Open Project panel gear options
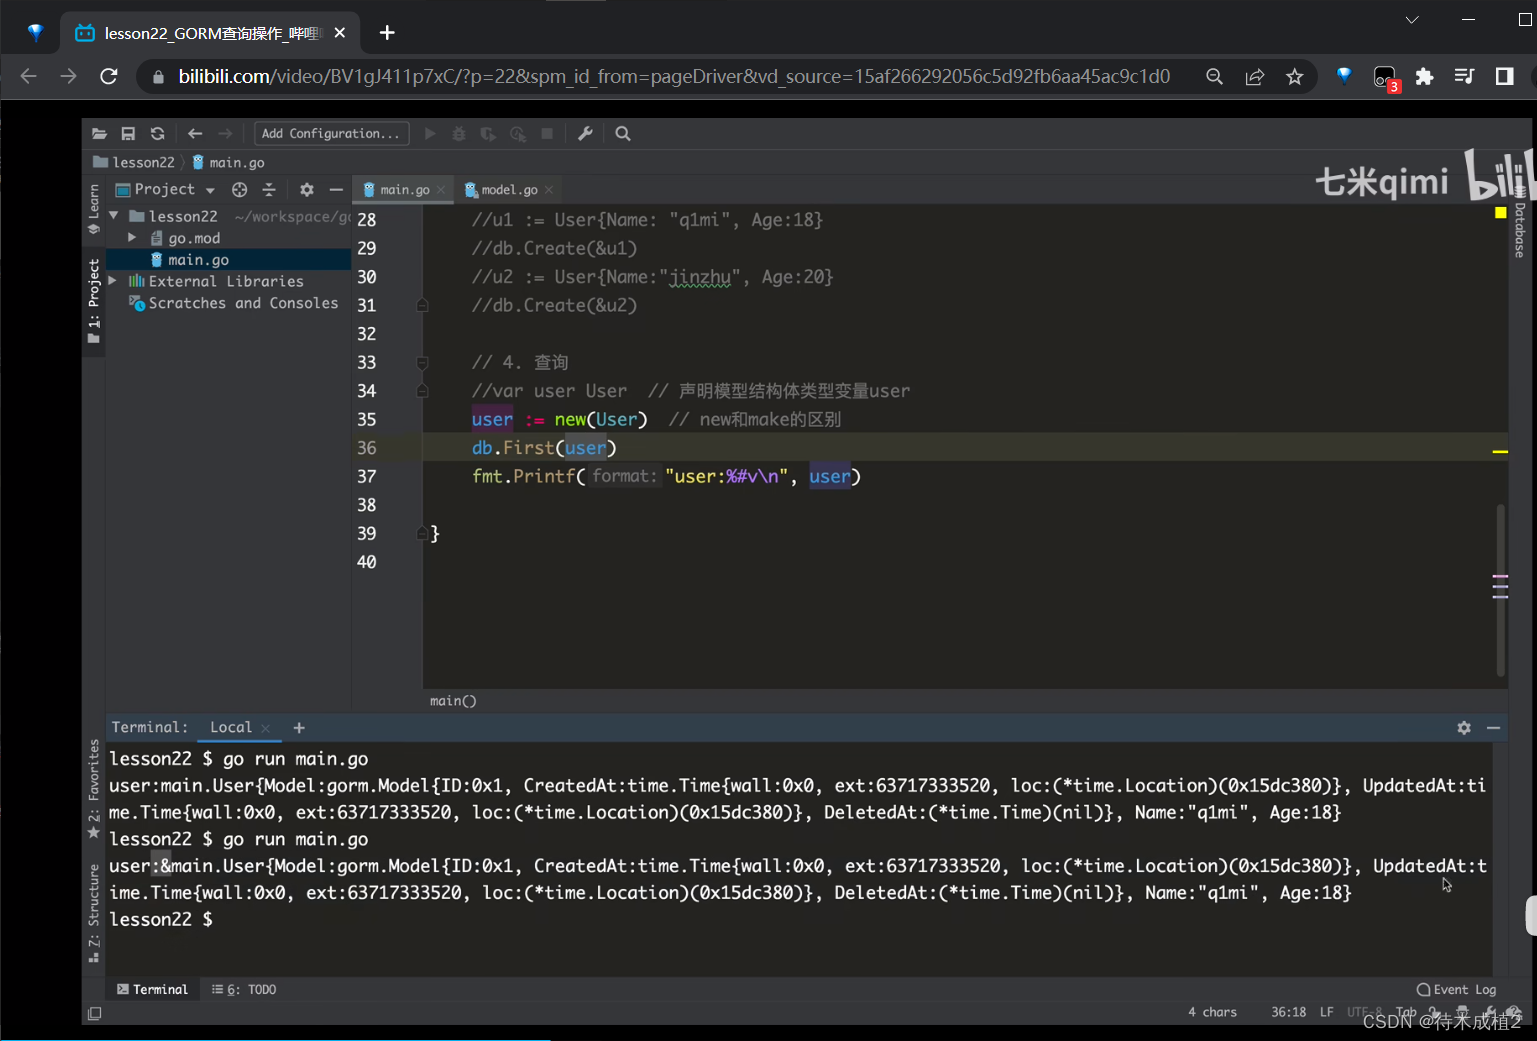 tap(307, 190)
